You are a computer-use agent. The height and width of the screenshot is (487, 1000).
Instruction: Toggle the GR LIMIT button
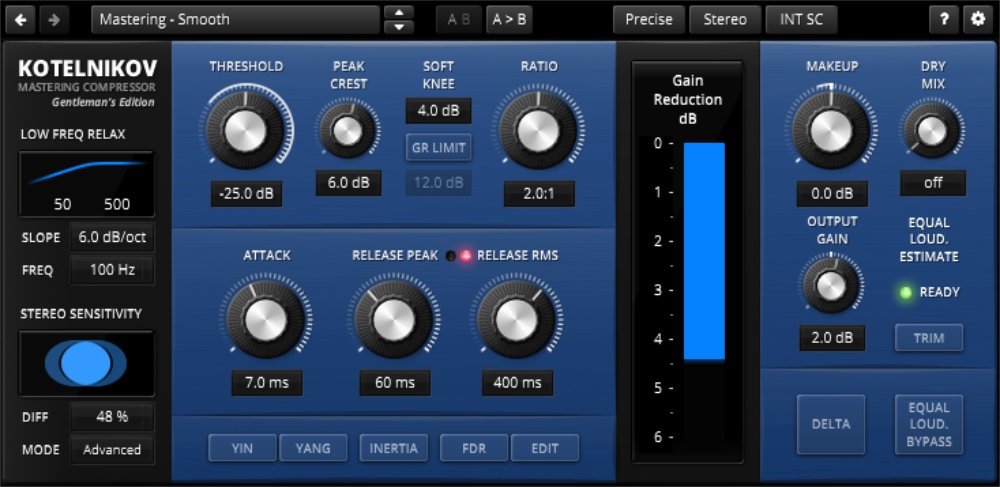pyautogui.click(x=438, y=148)
